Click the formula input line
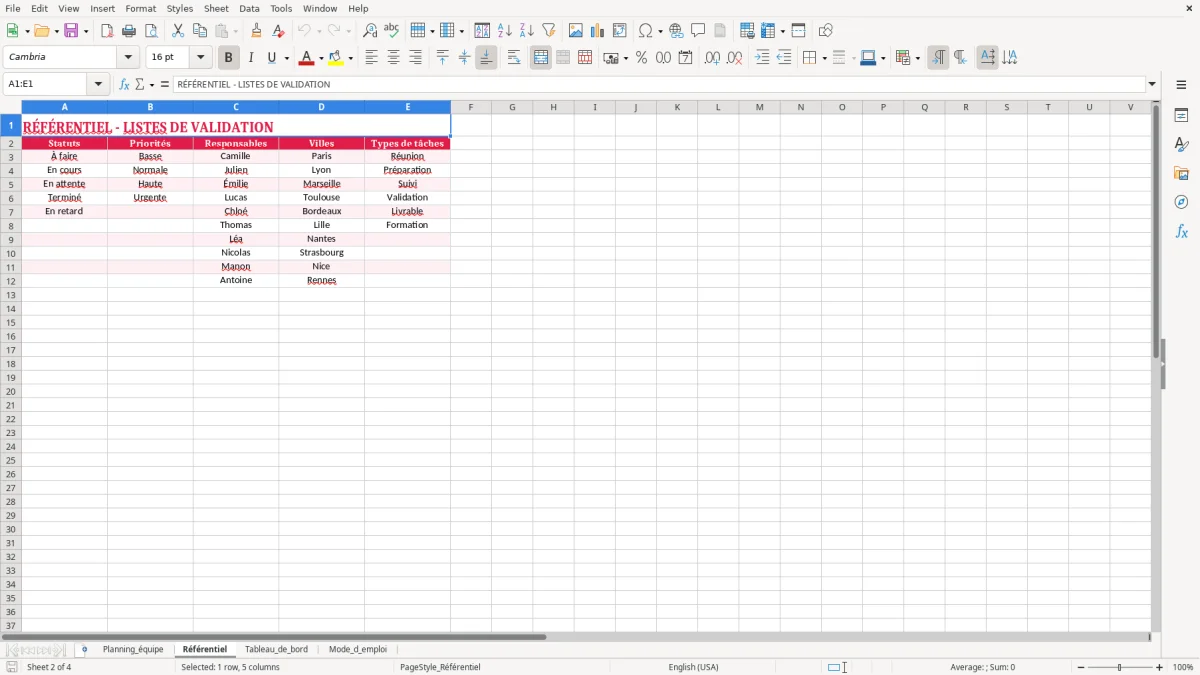The width and height of the screenshot is (1200, 675). 659,84
